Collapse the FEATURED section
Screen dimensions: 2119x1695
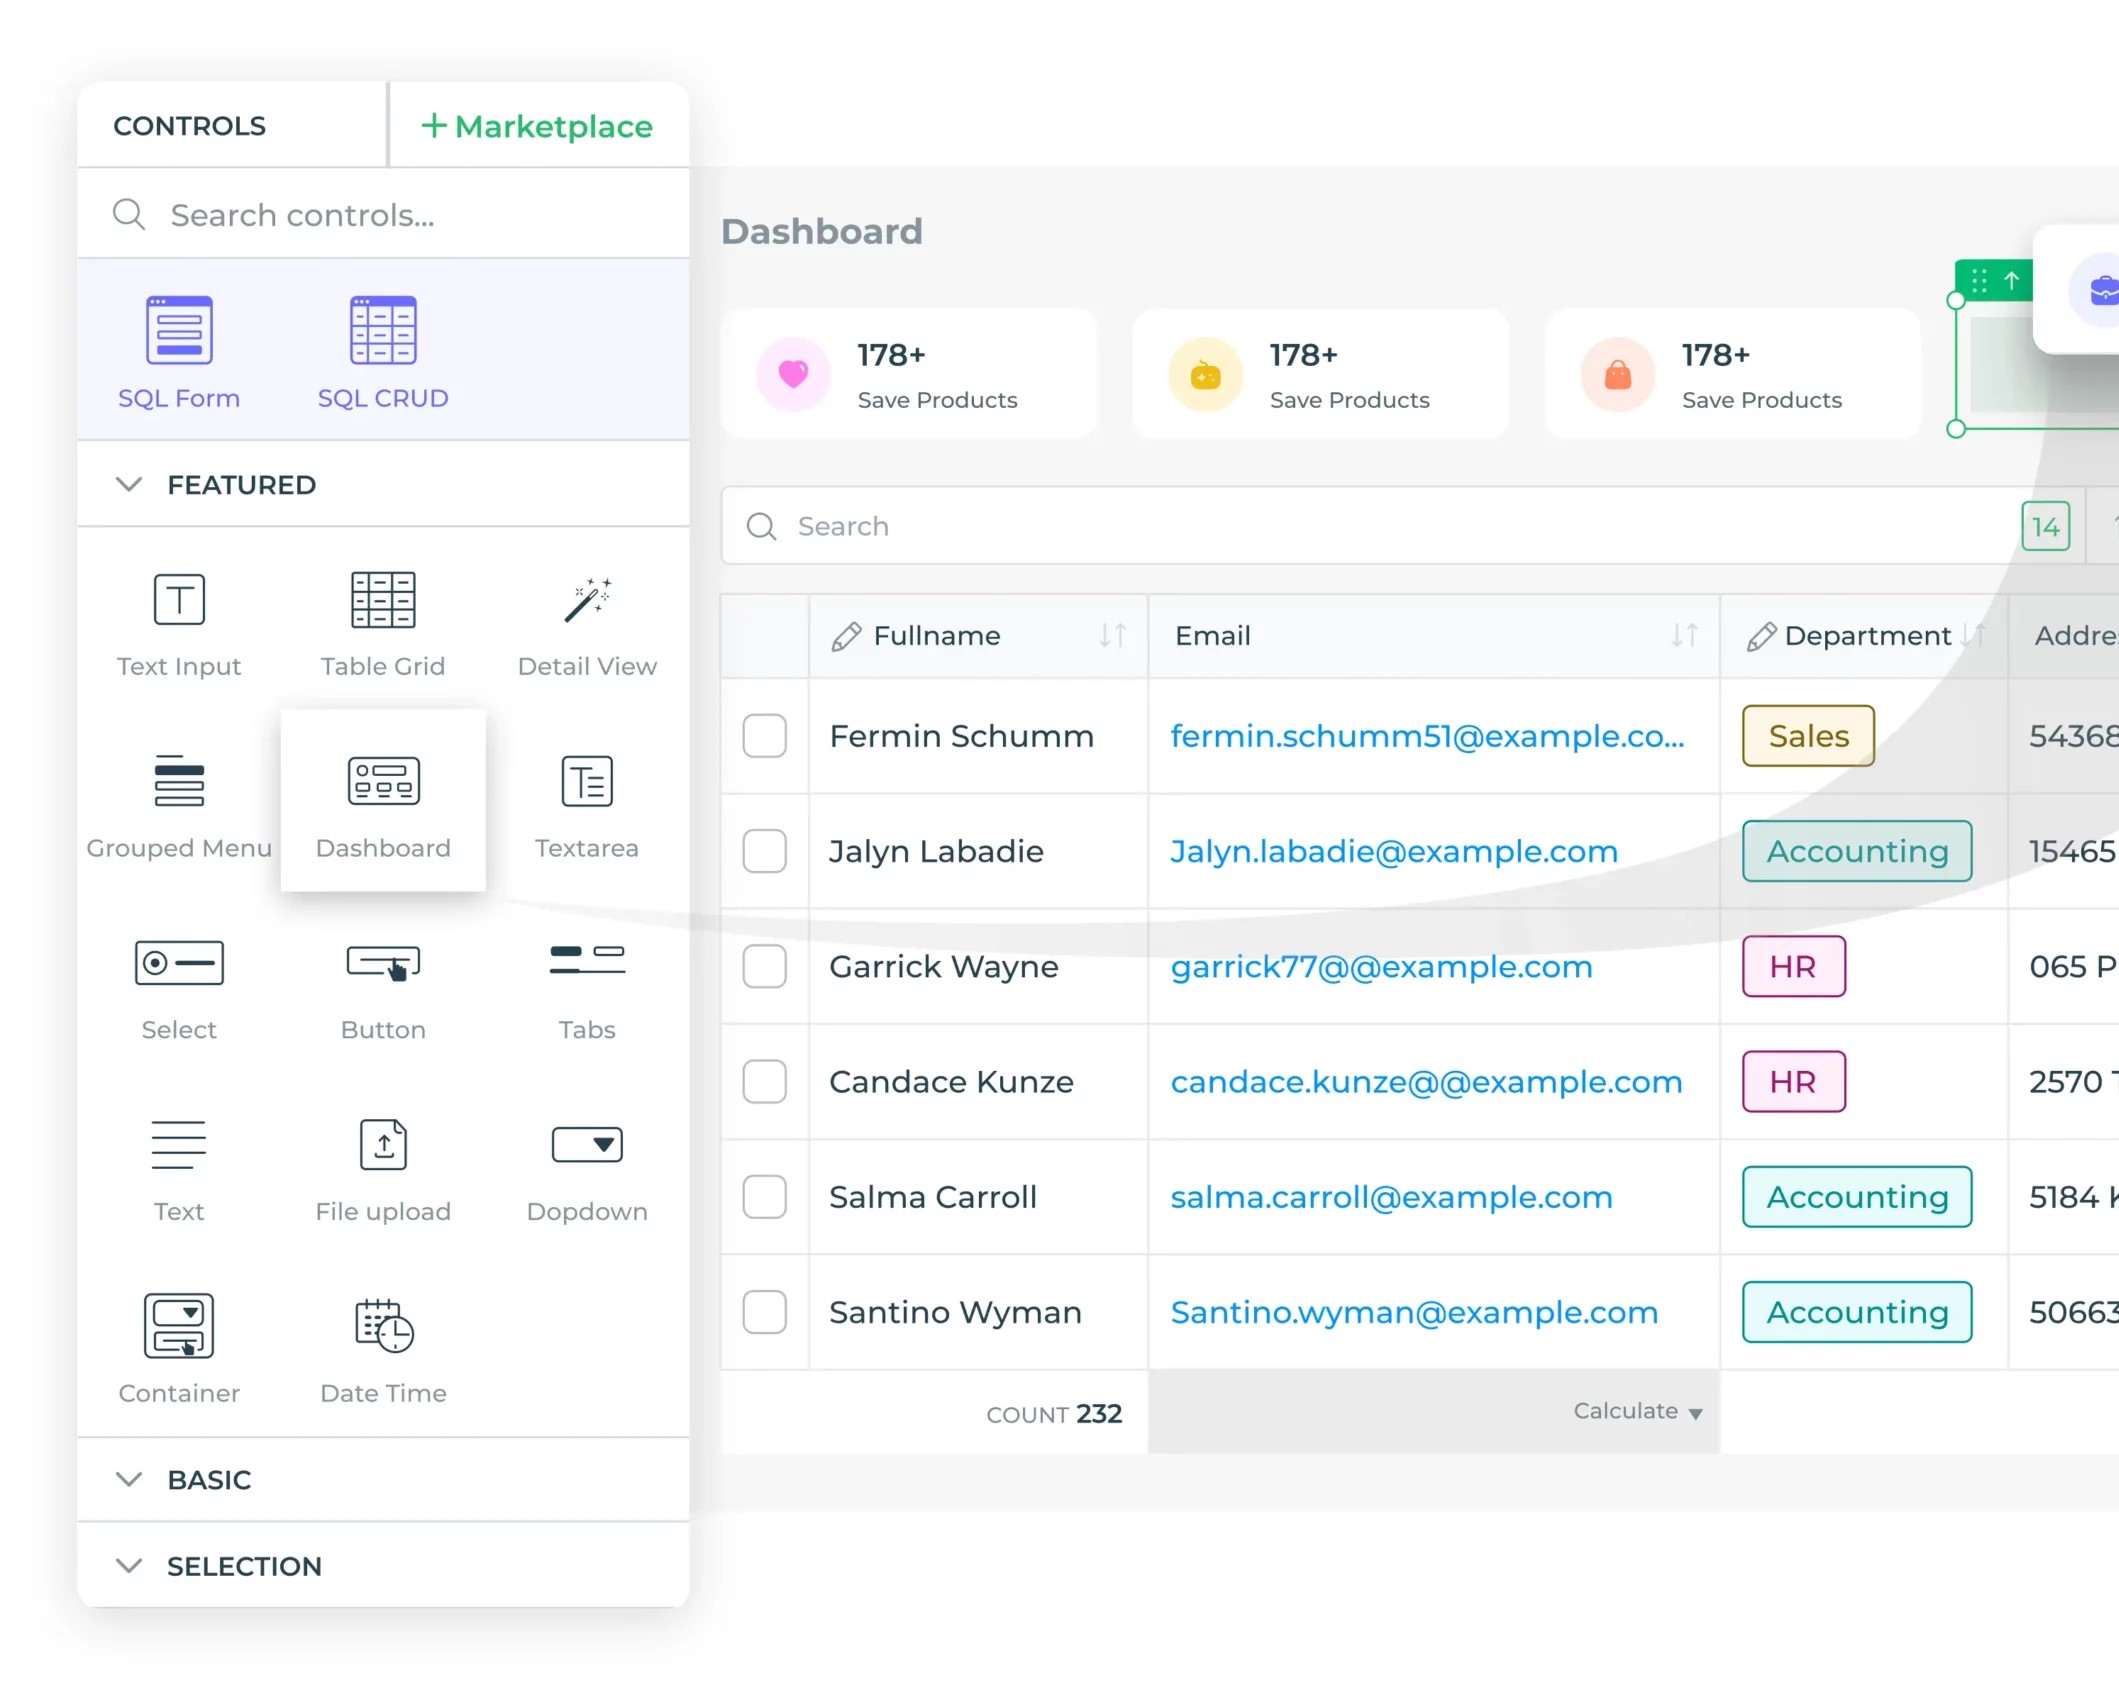coord(129,485)
